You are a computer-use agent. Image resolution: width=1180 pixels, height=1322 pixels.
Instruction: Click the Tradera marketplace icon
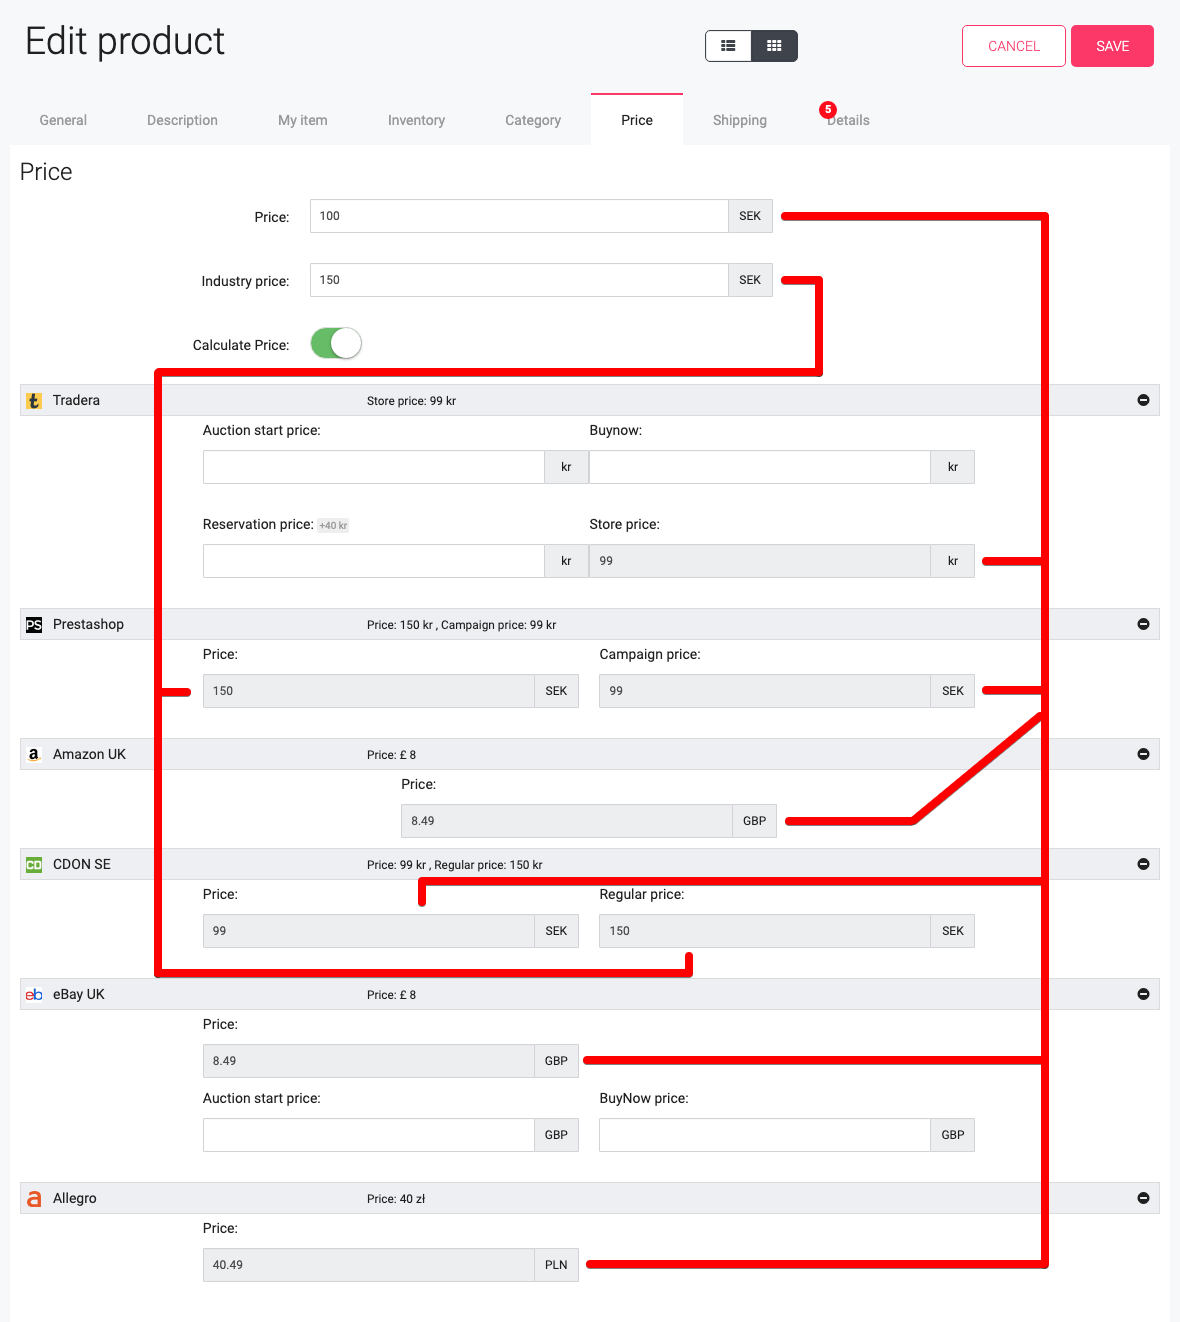click(x=34, y=401)
